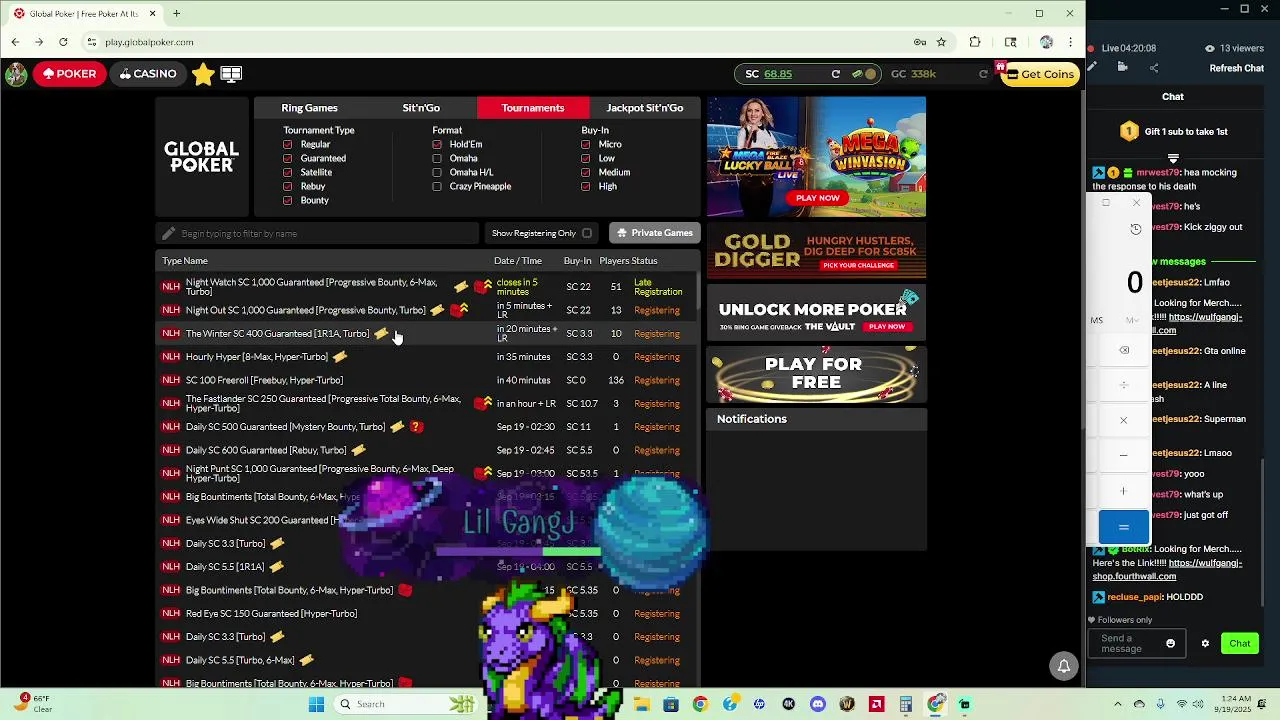Refresh the GC balance
Screen dimensions: 1280x720
[983, 74]
